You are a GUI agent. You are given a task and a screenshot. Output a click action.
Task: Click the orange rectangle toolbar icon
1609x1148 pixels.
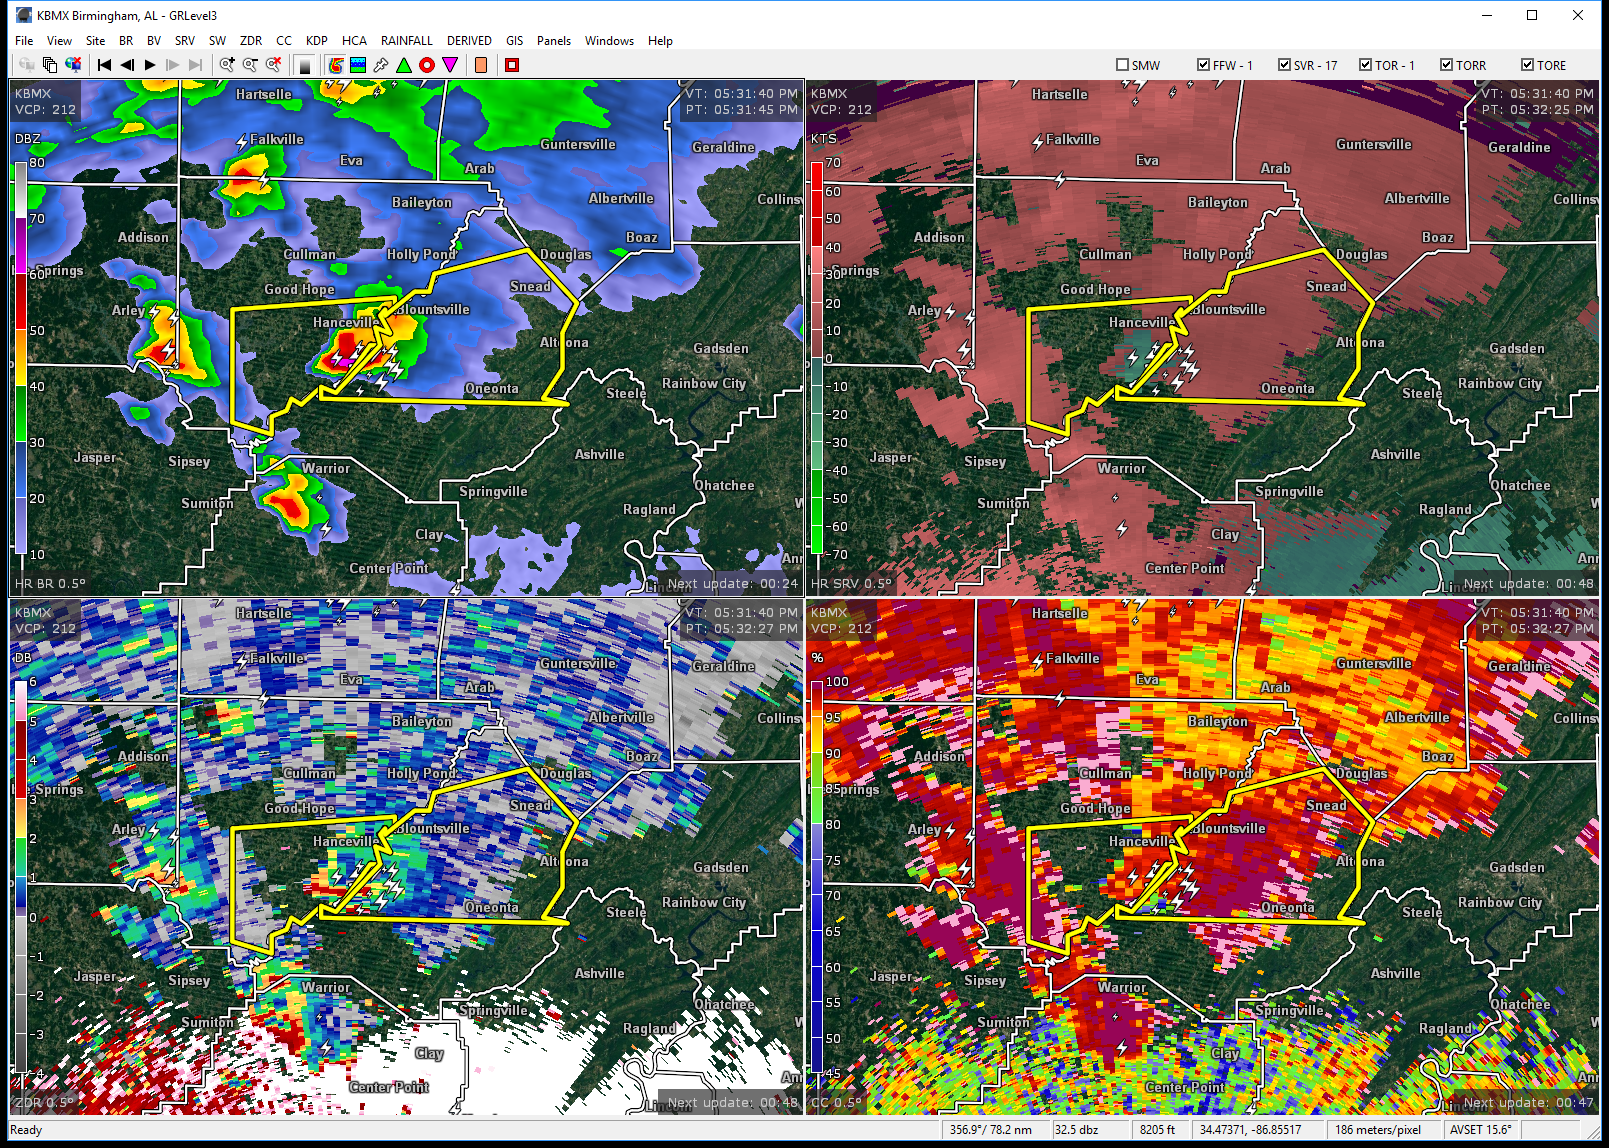pos(481,65)
